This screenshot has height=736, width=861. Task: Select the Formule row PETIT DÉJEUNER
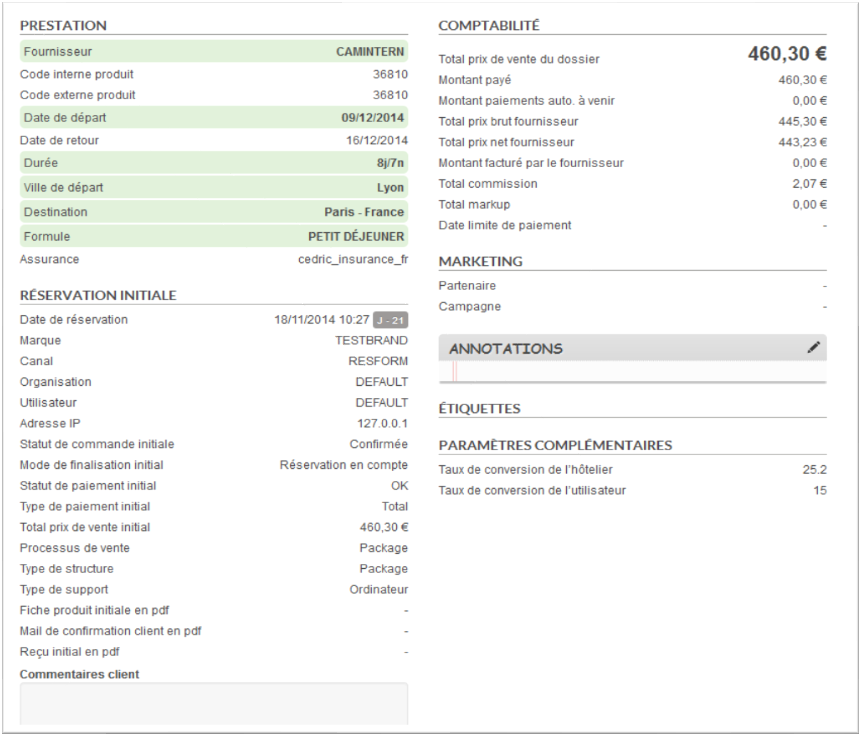(213, 237)
